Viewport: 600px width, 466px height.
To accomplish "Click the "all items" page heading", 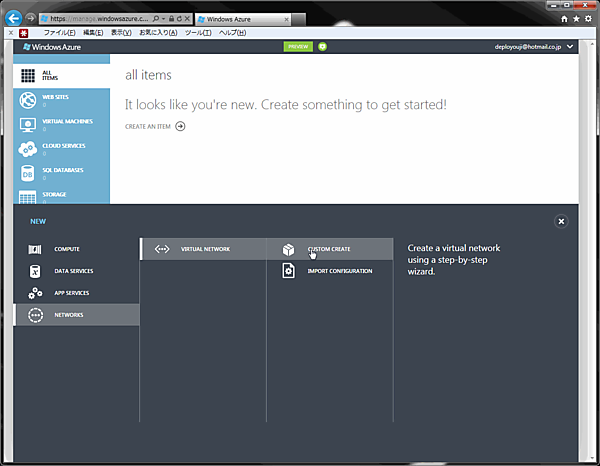I will click(148, 75).
